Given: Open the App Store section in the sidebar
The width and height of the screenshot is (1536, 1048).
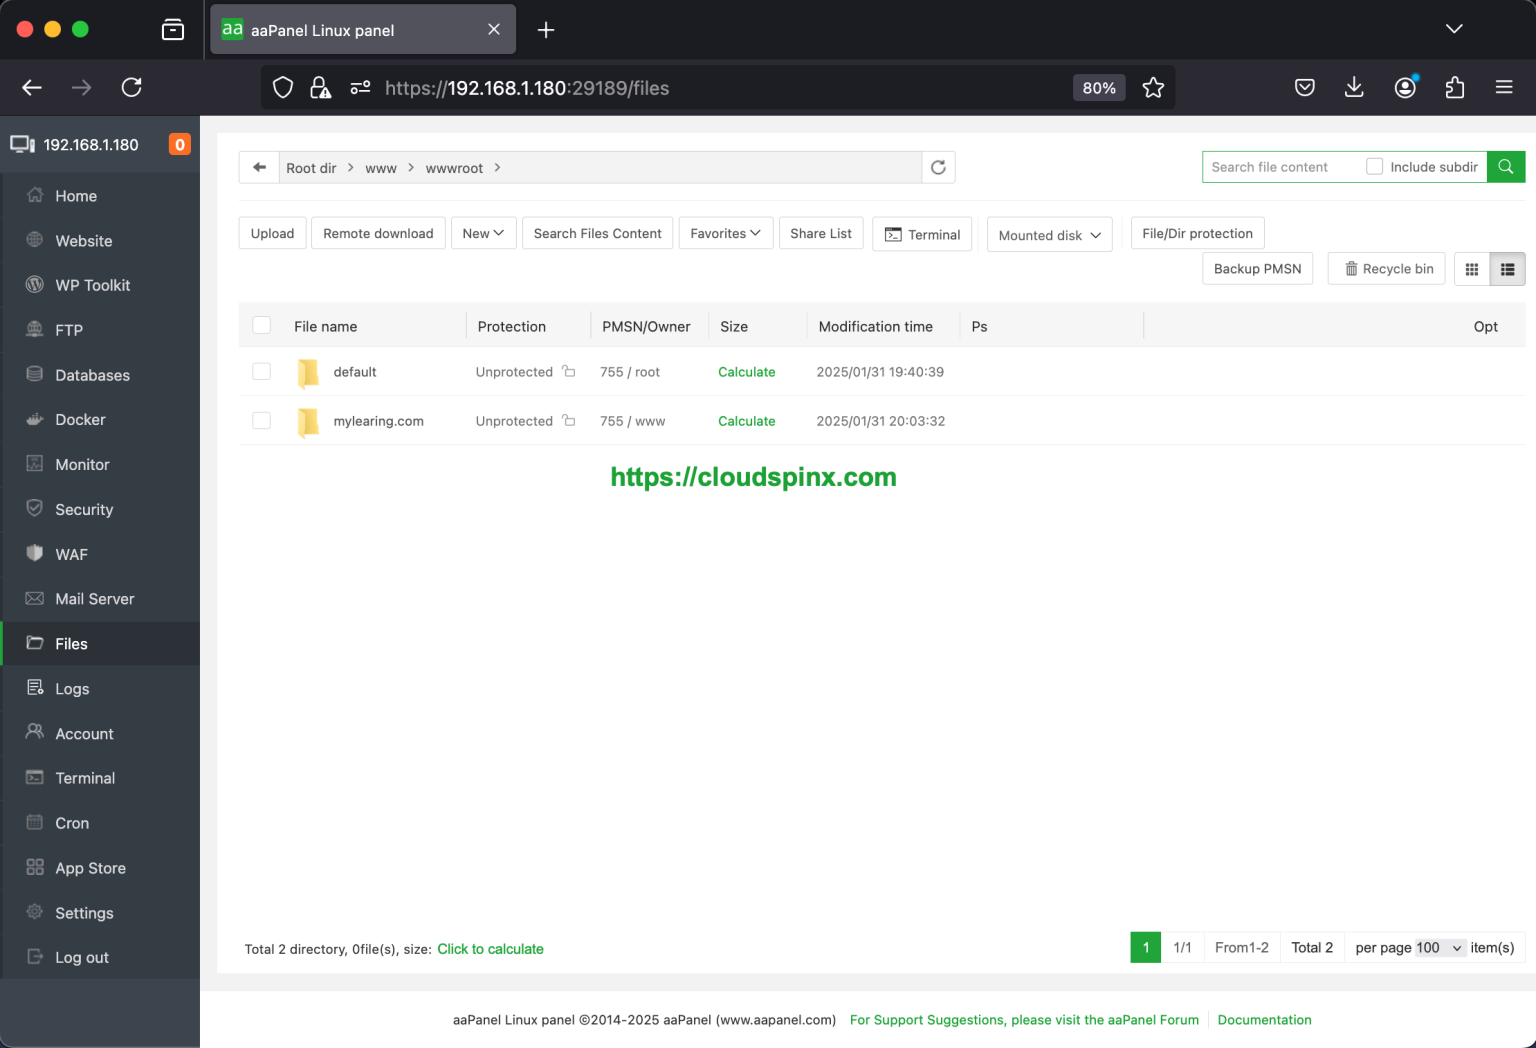Looking at the screenshot, I should point(90,867).
